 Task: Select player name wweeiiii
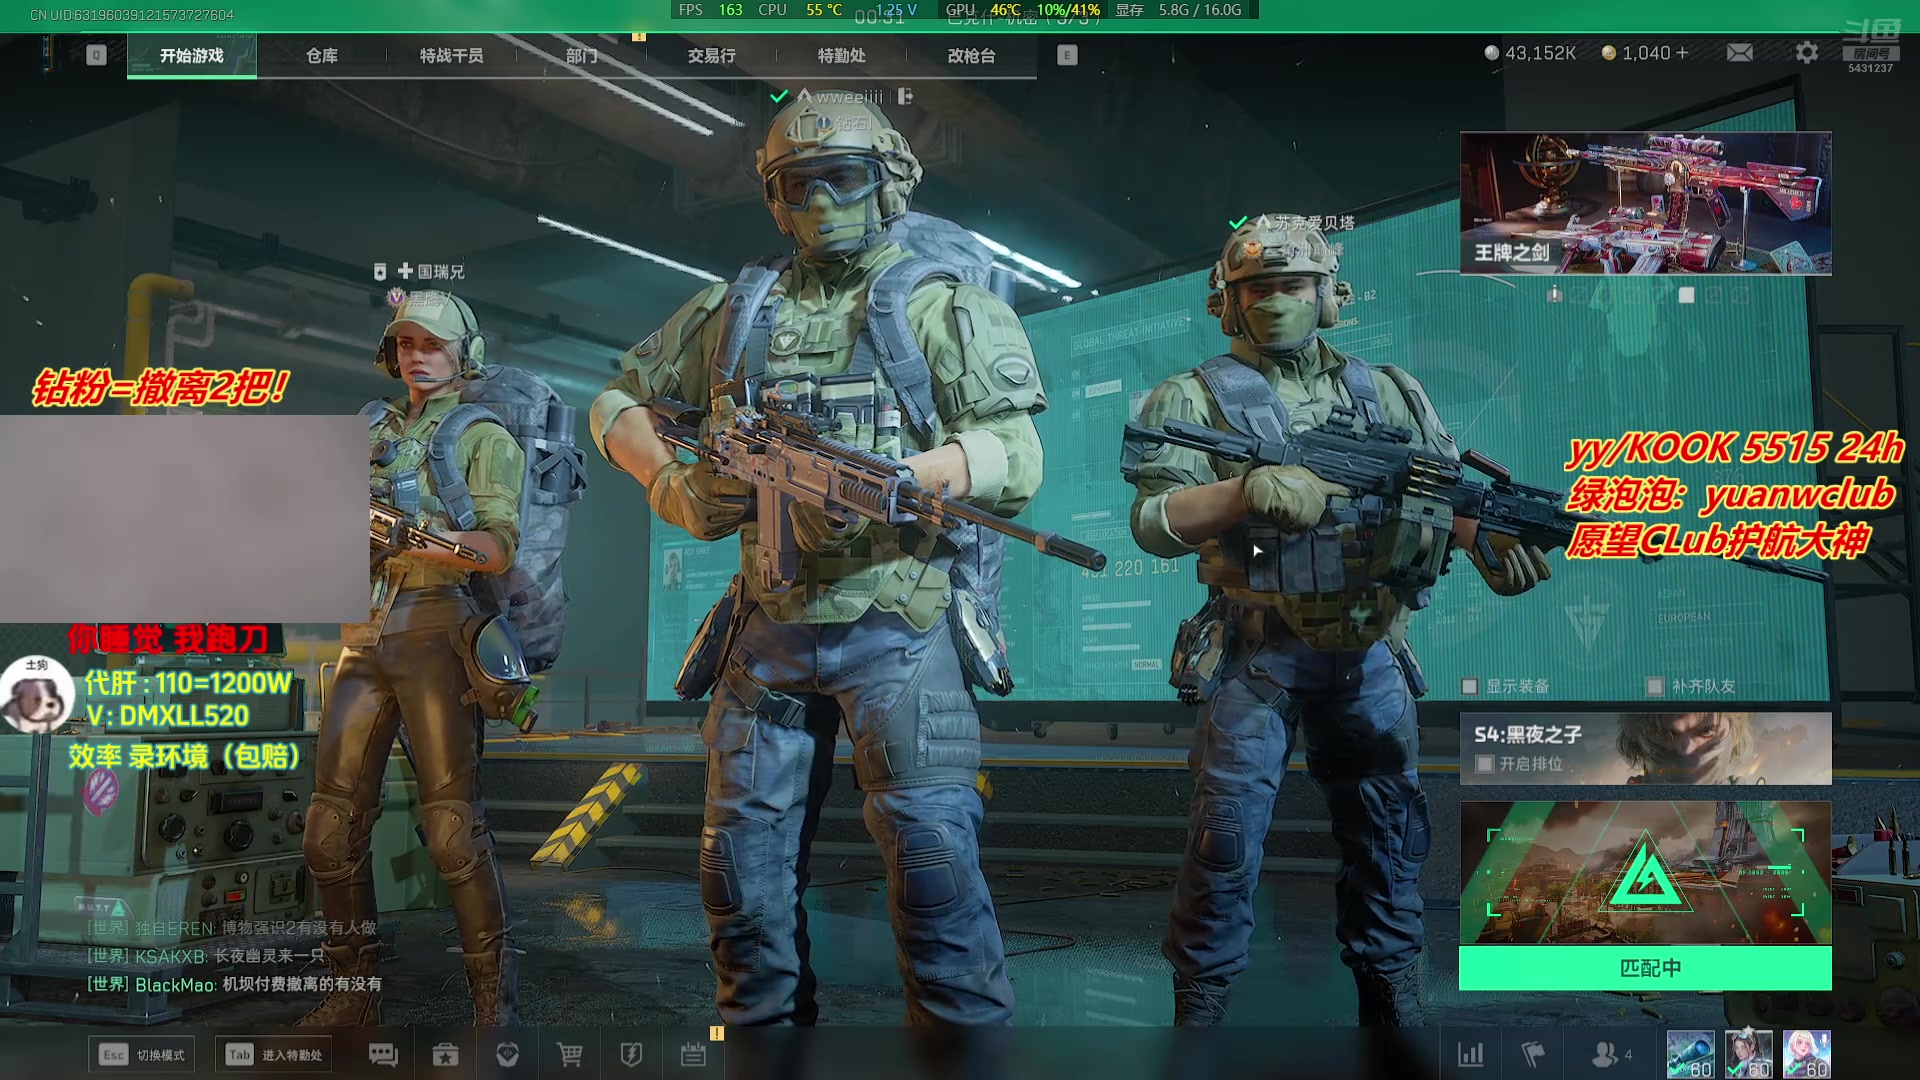850,97
